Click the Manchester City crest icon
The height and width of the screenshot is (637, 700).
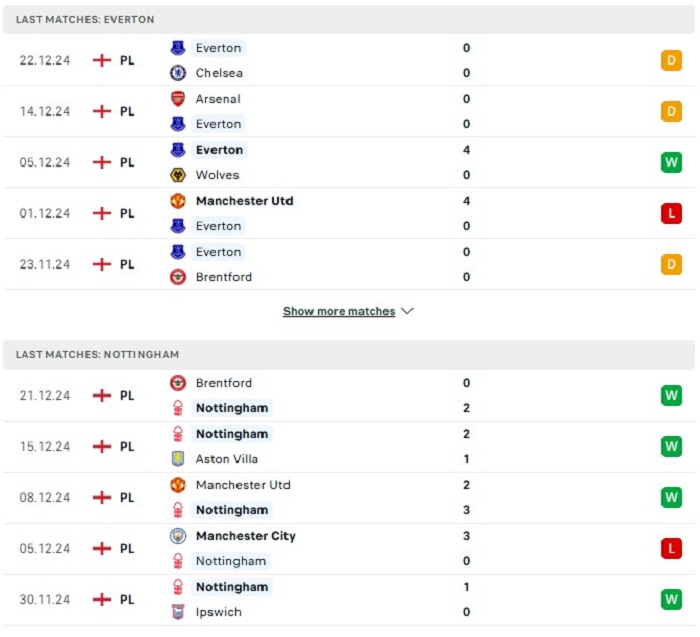178,536
